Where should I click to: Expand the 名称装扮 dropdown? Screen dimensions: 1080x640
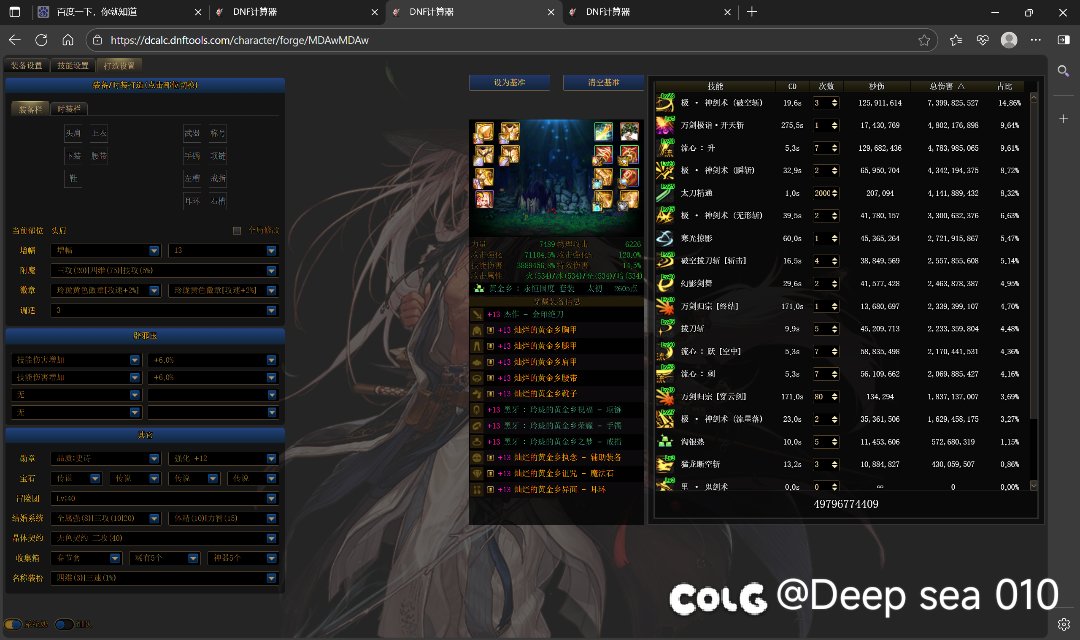coord(165,578)
